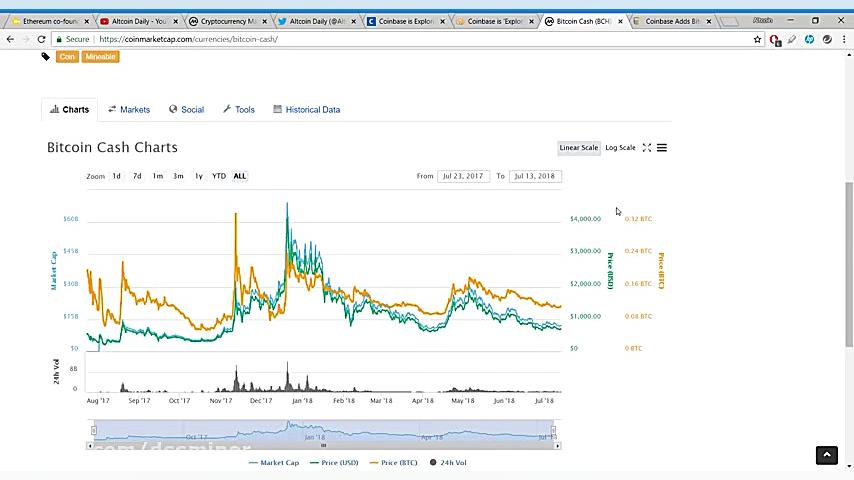
Task: Click the dark round extension icon
Action: 827,39
